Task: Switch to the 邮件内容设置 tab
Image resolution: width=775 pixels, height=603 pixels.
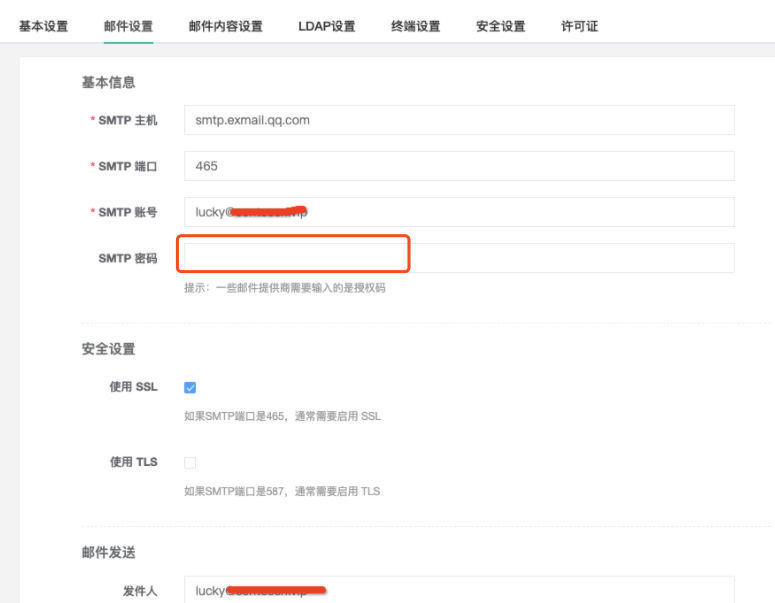Action: tap(226, 26)
